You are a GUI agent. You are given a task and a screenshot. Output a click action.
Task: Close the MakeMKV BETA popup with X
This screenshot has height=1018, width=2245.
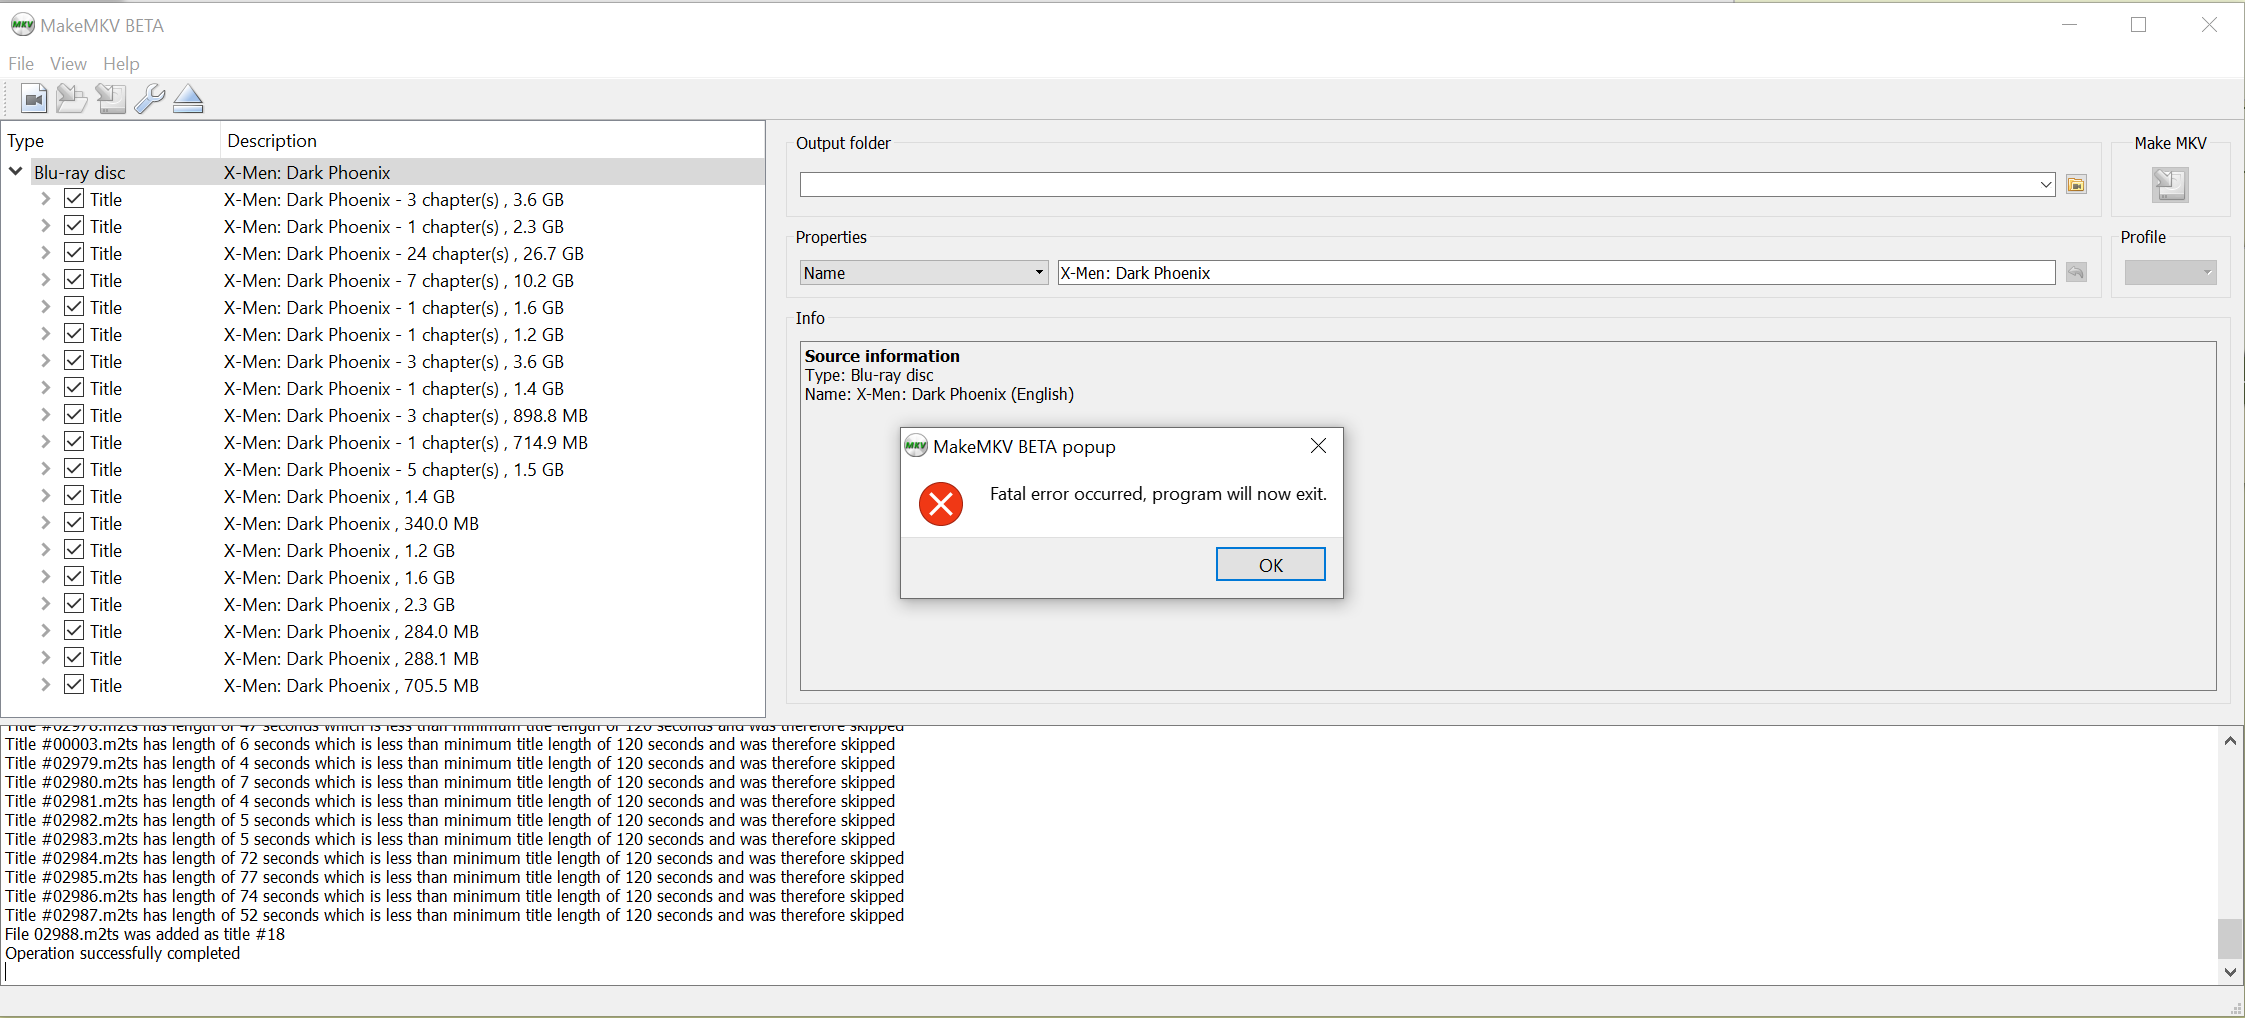[x=1318, y=446]
